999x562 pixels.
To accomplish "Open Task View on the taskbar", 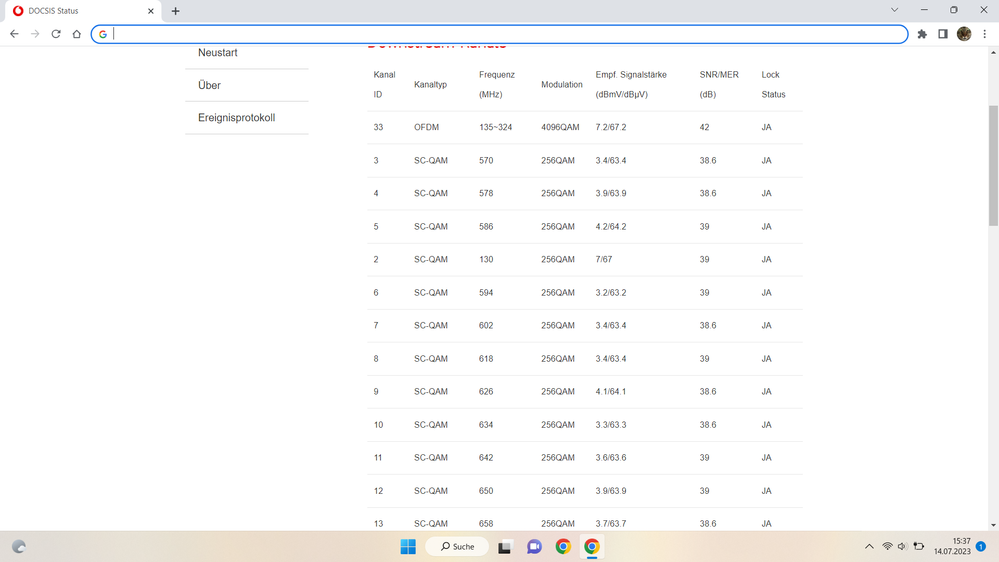I will click(x=505, y=546).
